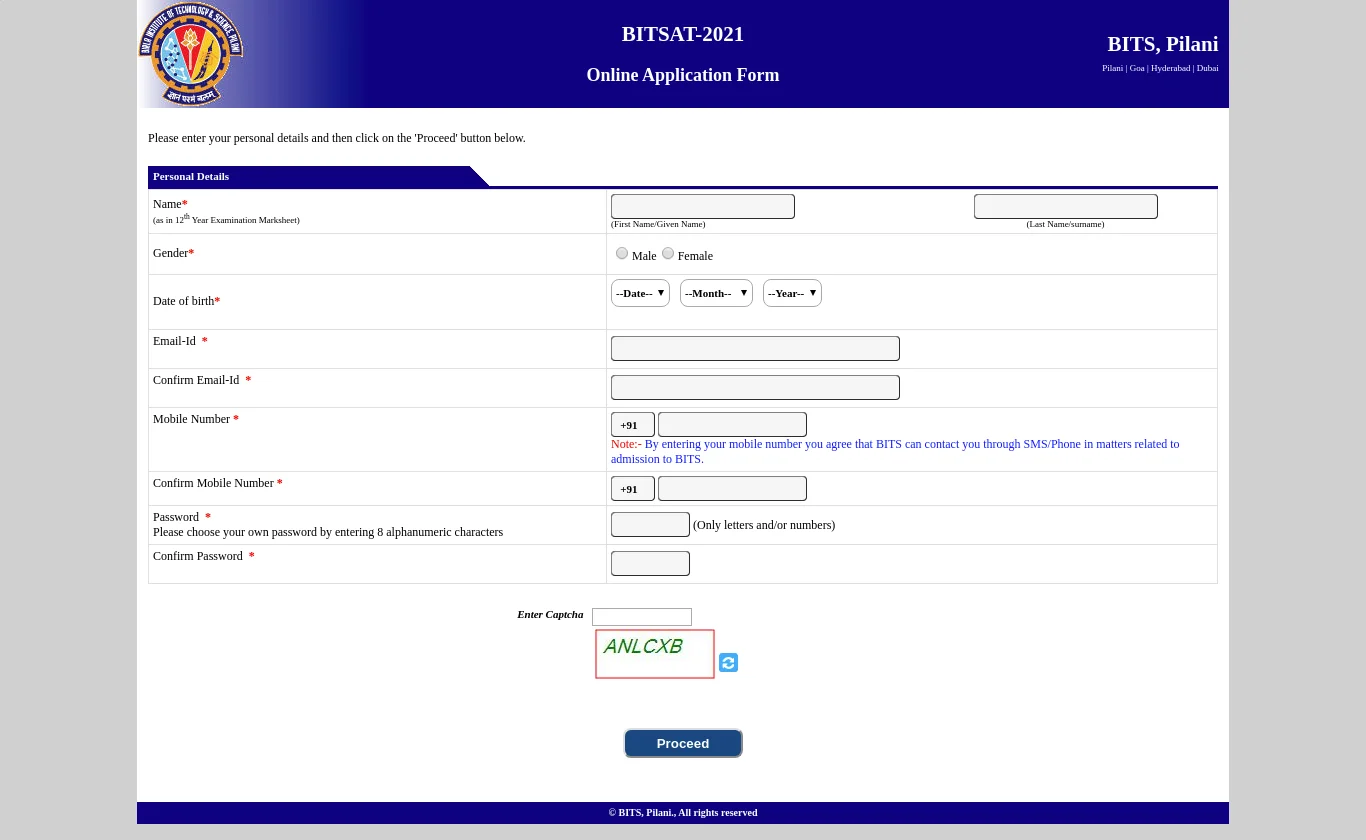The image size is (1366, 840).
Task: Click the Enter Captcha text box
Action: point(642,617)
